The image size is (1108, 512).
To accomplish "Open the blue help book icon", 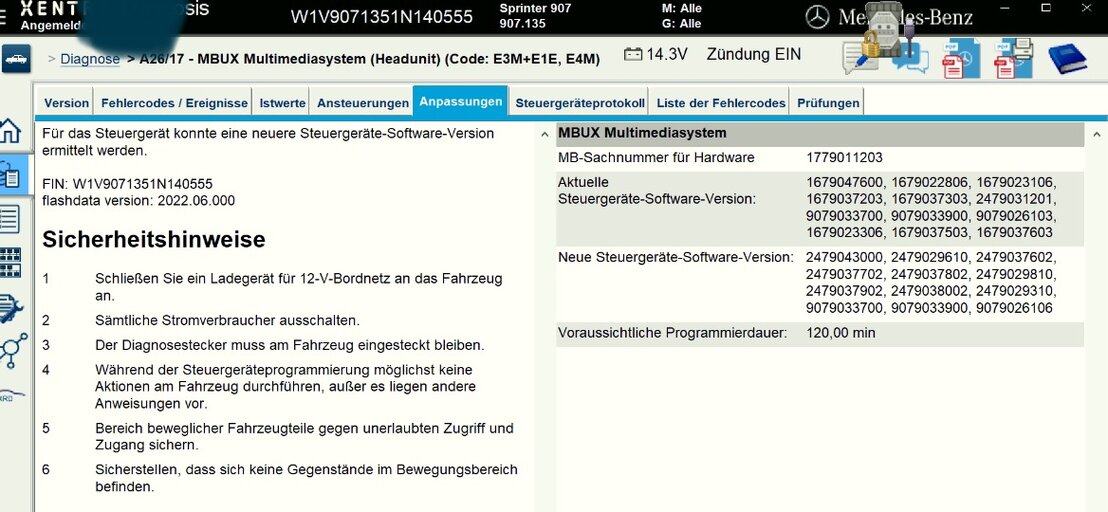I will [x=1067, y=59].
